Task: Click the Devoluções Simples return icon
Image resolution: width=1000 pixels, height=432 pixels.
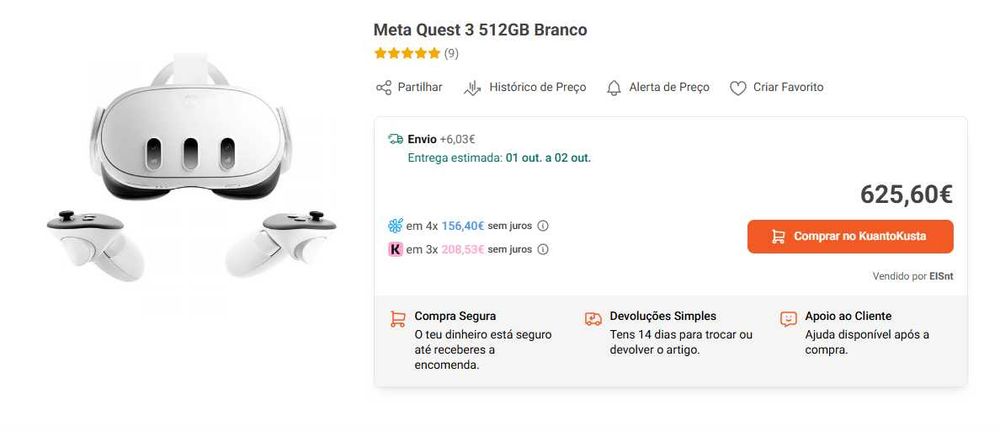Action: point(593,319)
